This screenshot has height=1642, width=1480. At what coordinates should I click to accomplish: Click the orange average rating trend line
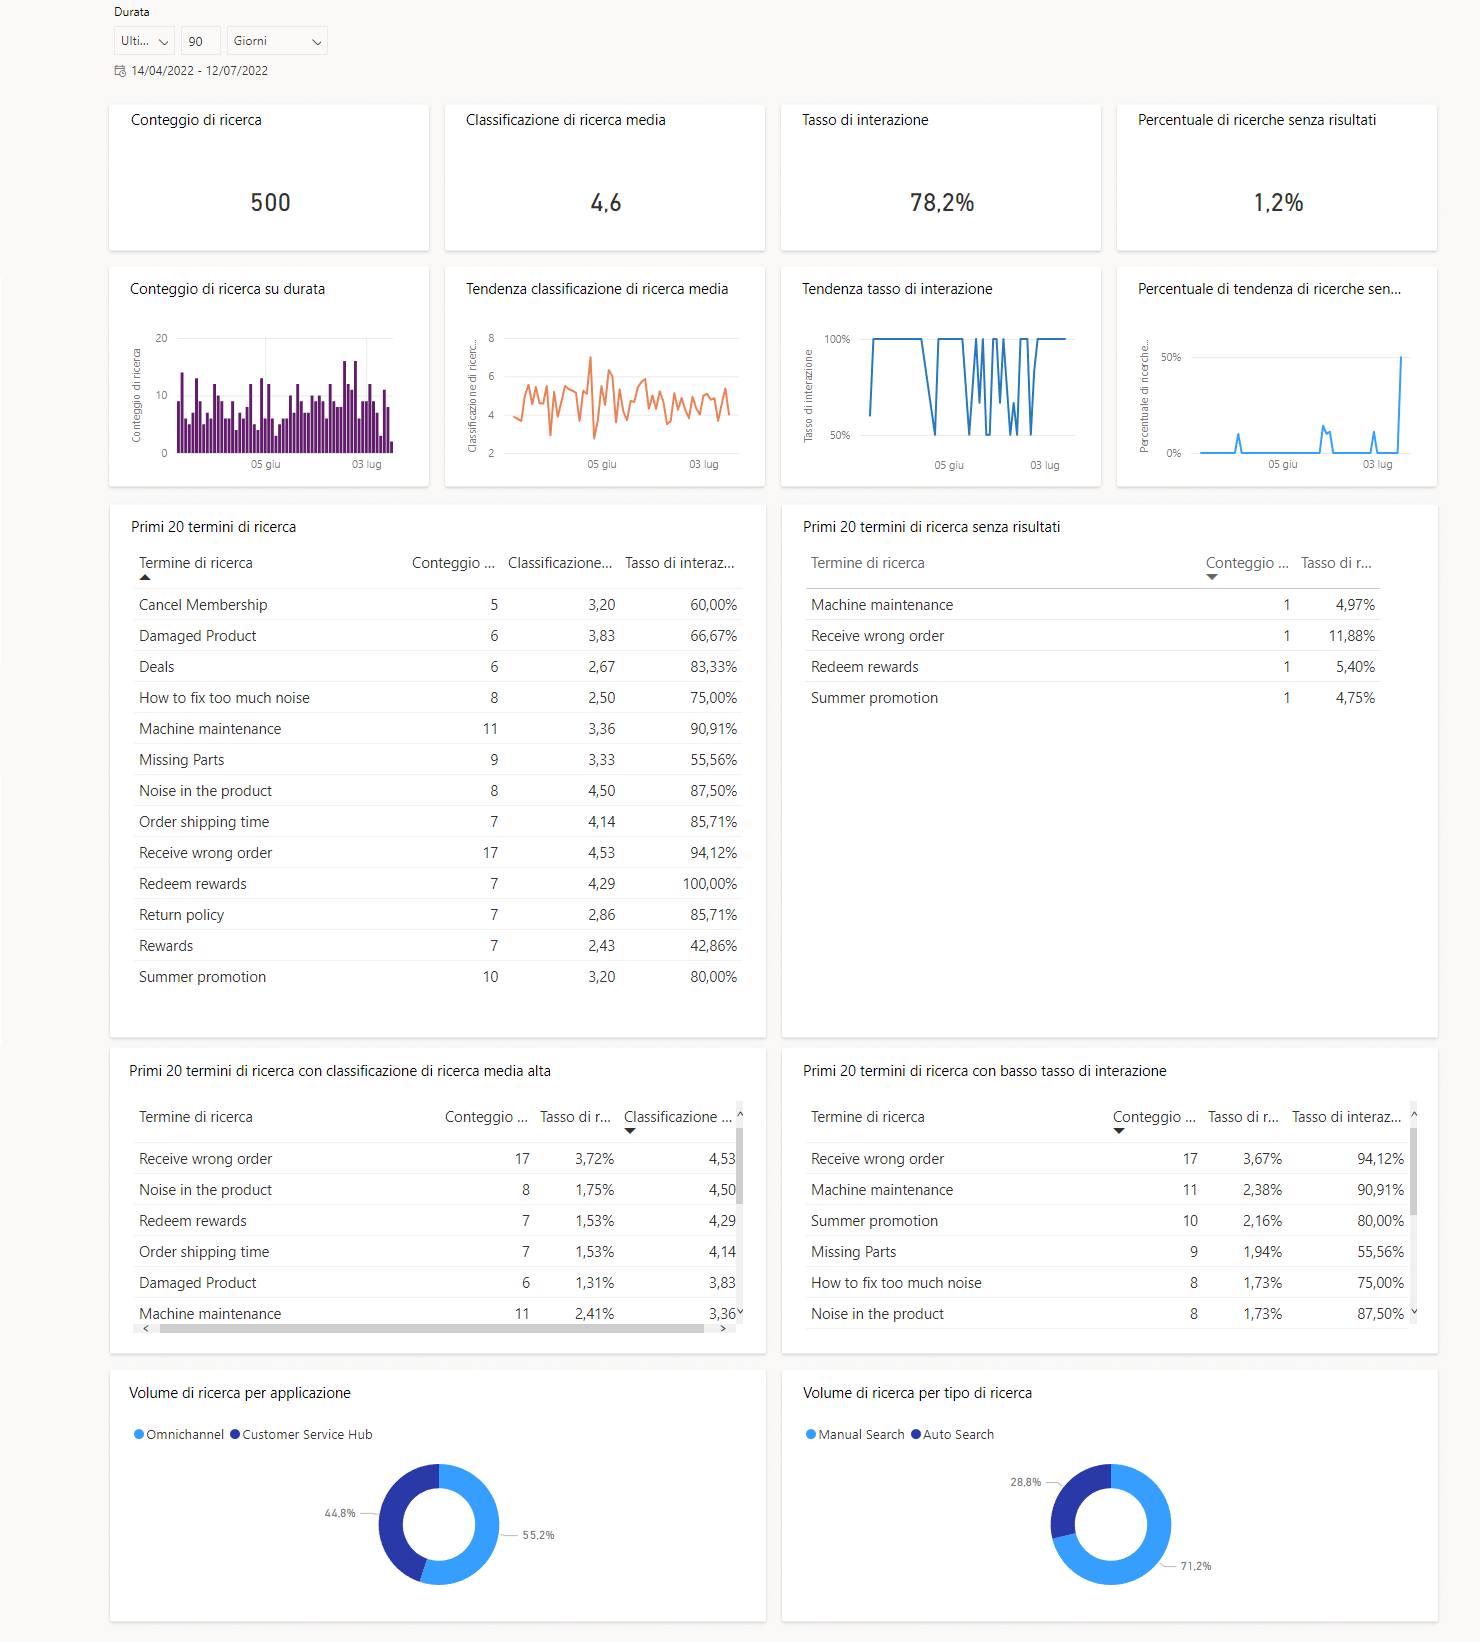click(621, 400)
